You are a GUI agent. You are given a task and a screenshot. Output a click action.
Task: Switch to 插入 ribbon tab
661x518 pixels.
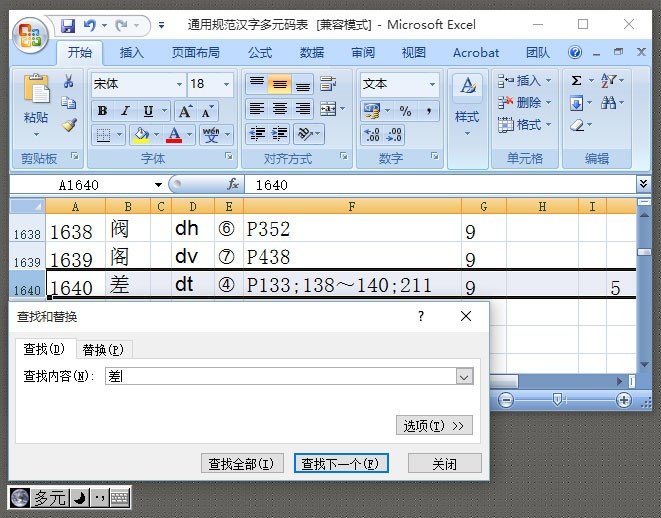[x=132, y=53]
